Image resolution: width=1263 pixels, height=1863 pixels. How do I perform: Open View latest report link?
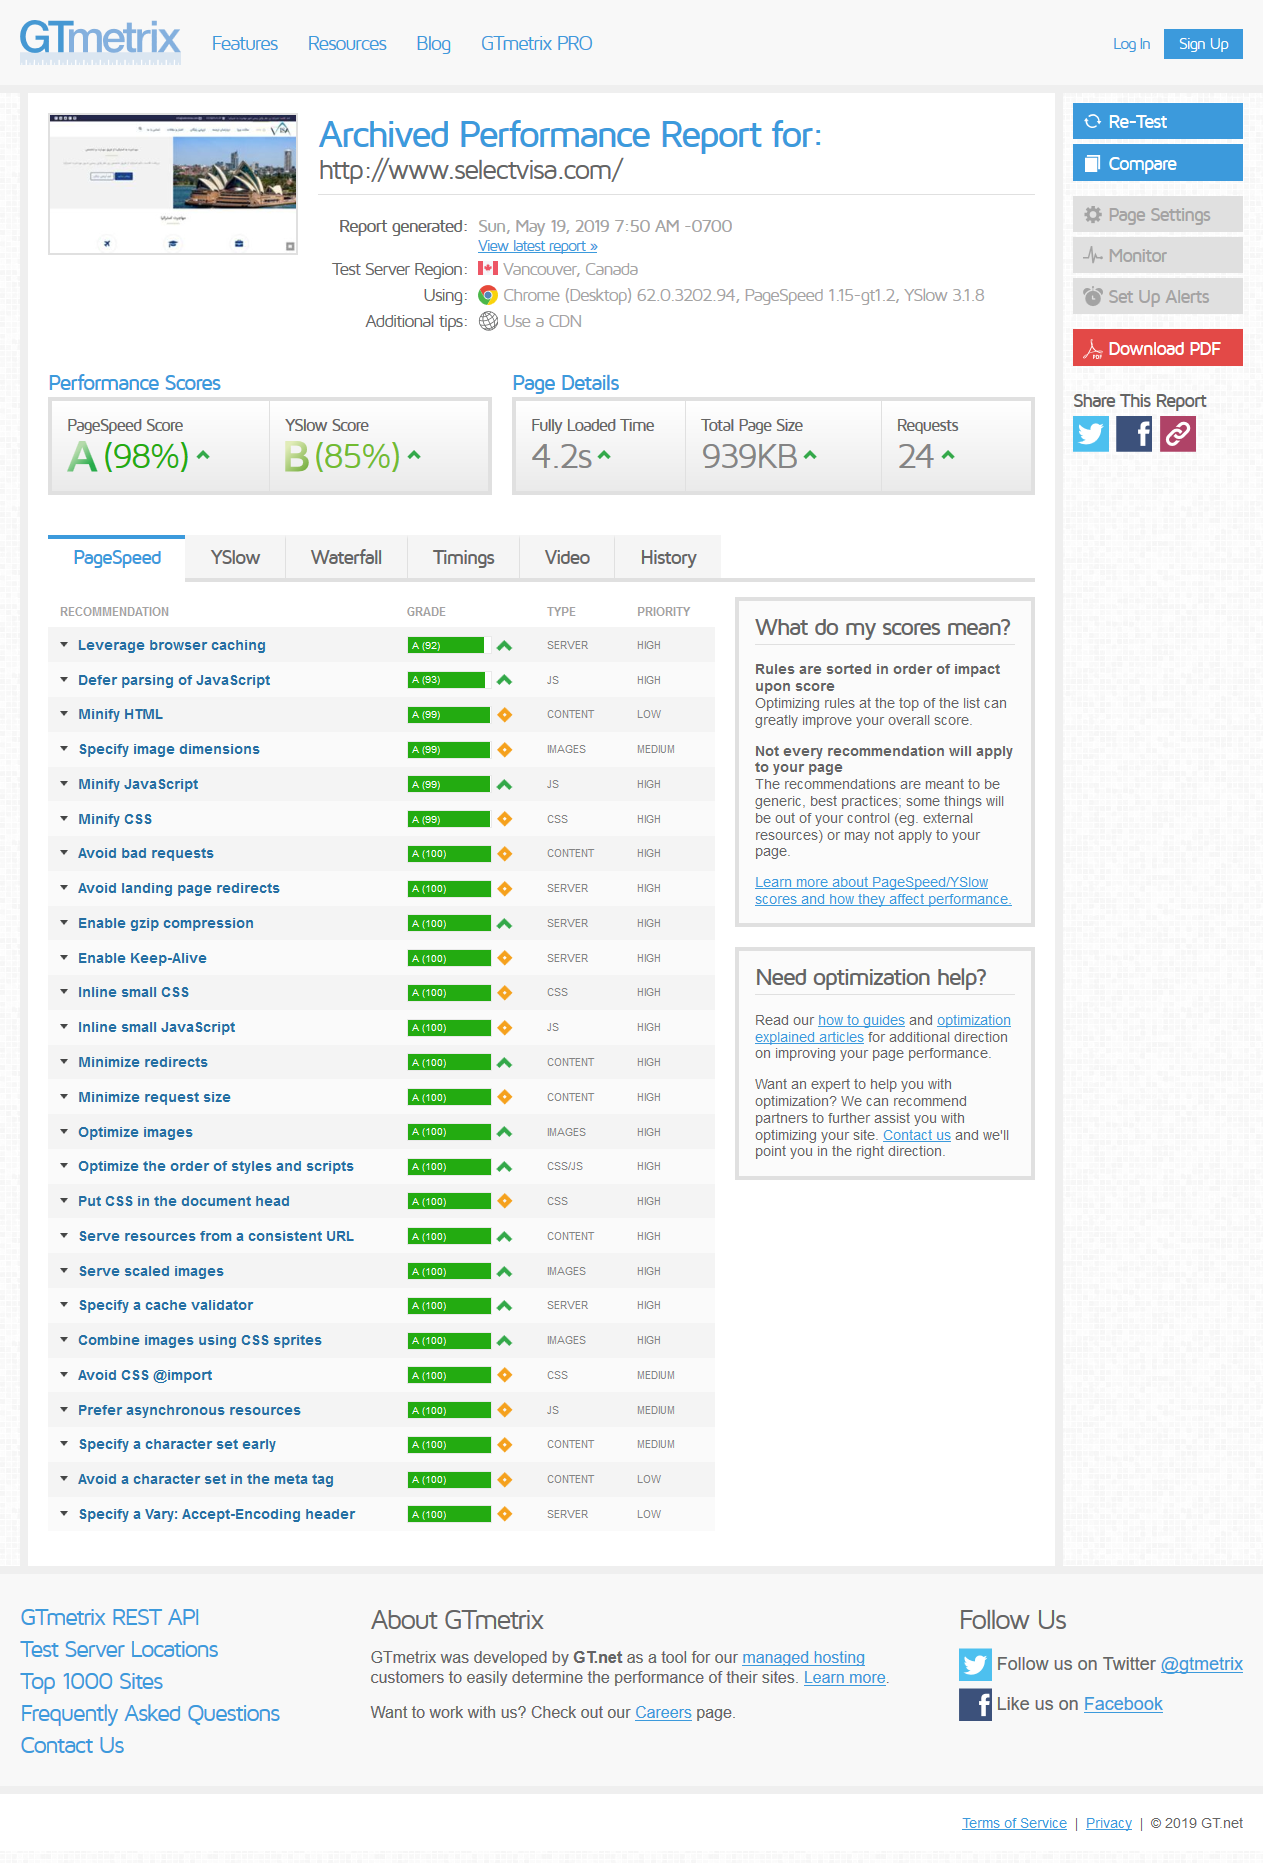tap(538, 246)
